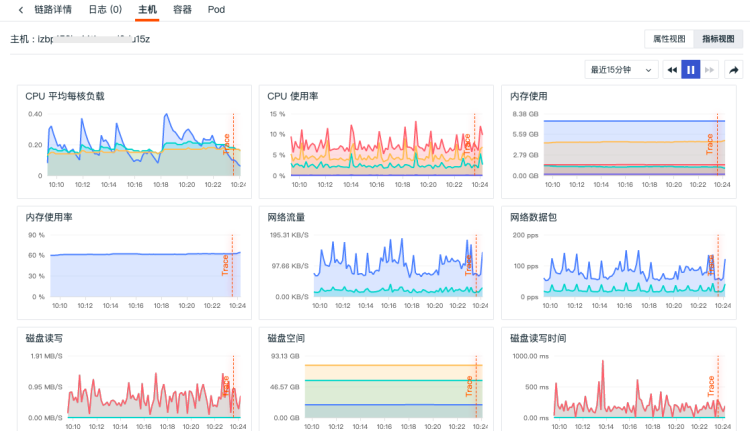Click the fast-forward time range icon
This screenshot has width=750, height=431.
(x=709, y=70)
